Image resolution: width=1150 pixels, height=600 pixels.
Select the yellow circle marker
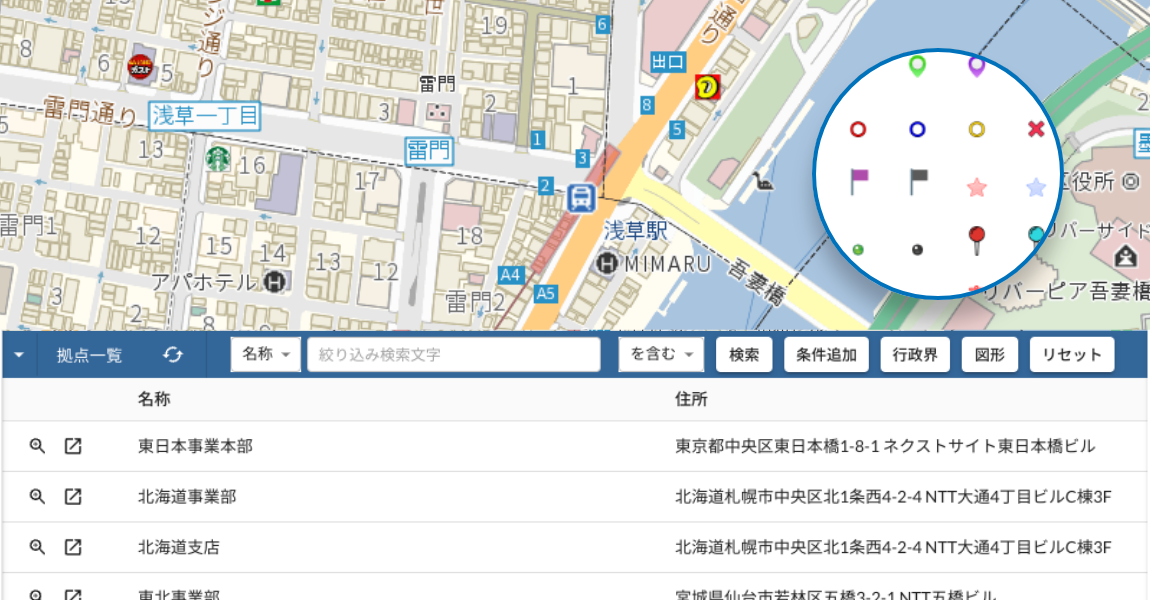977,128
